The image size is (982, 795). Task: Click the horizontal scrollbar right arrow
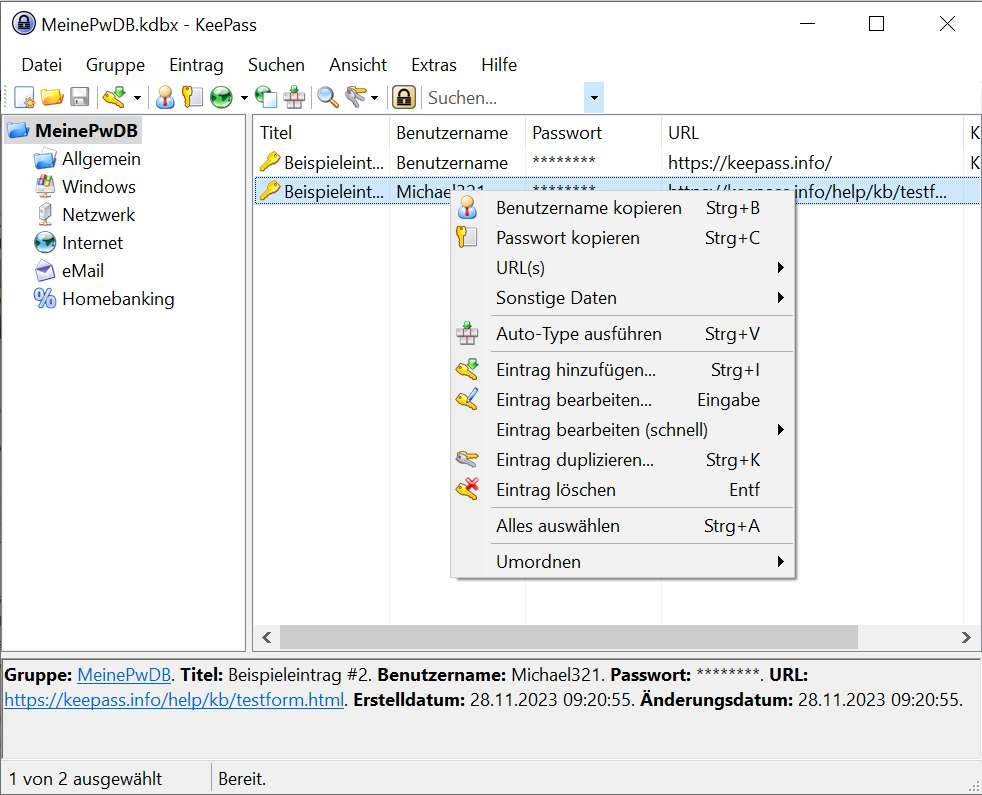click(x=966, y=638)
